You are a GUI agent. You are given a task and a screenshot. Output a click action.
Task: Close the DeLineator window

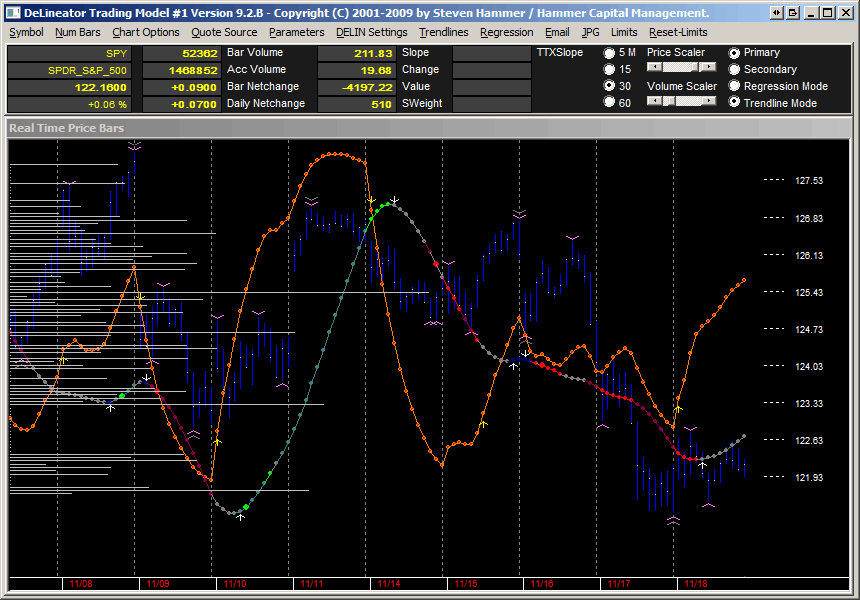click(x=846, y=13)
